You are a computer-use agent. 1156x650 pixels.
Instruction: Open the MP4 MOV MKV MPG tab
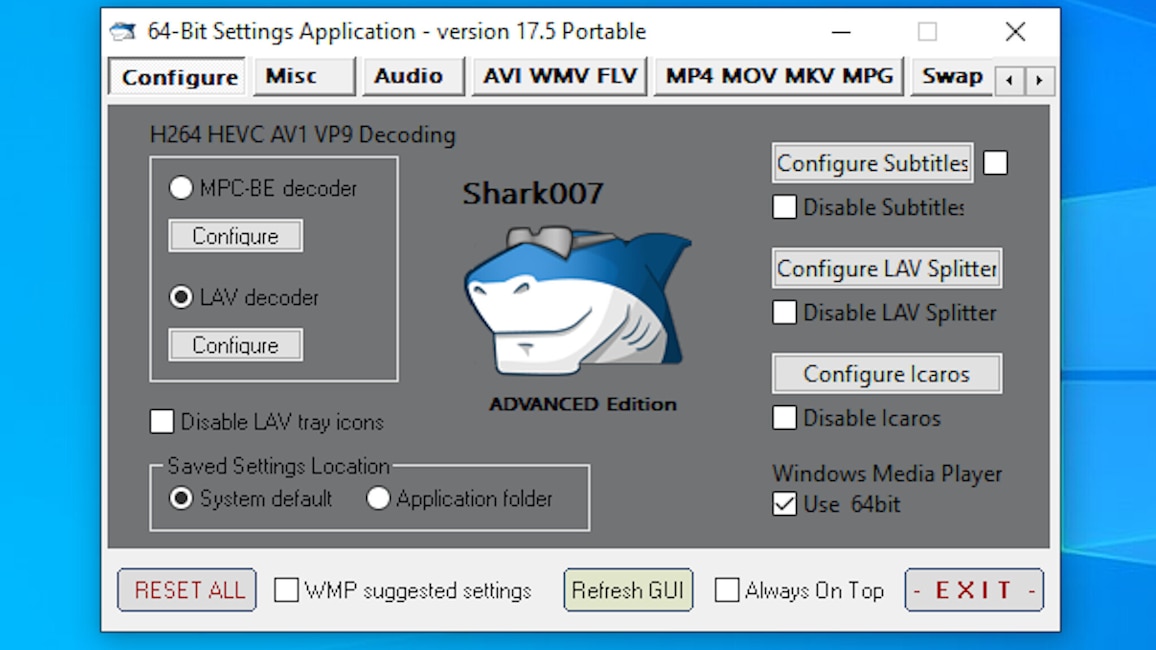click(779, 76)
